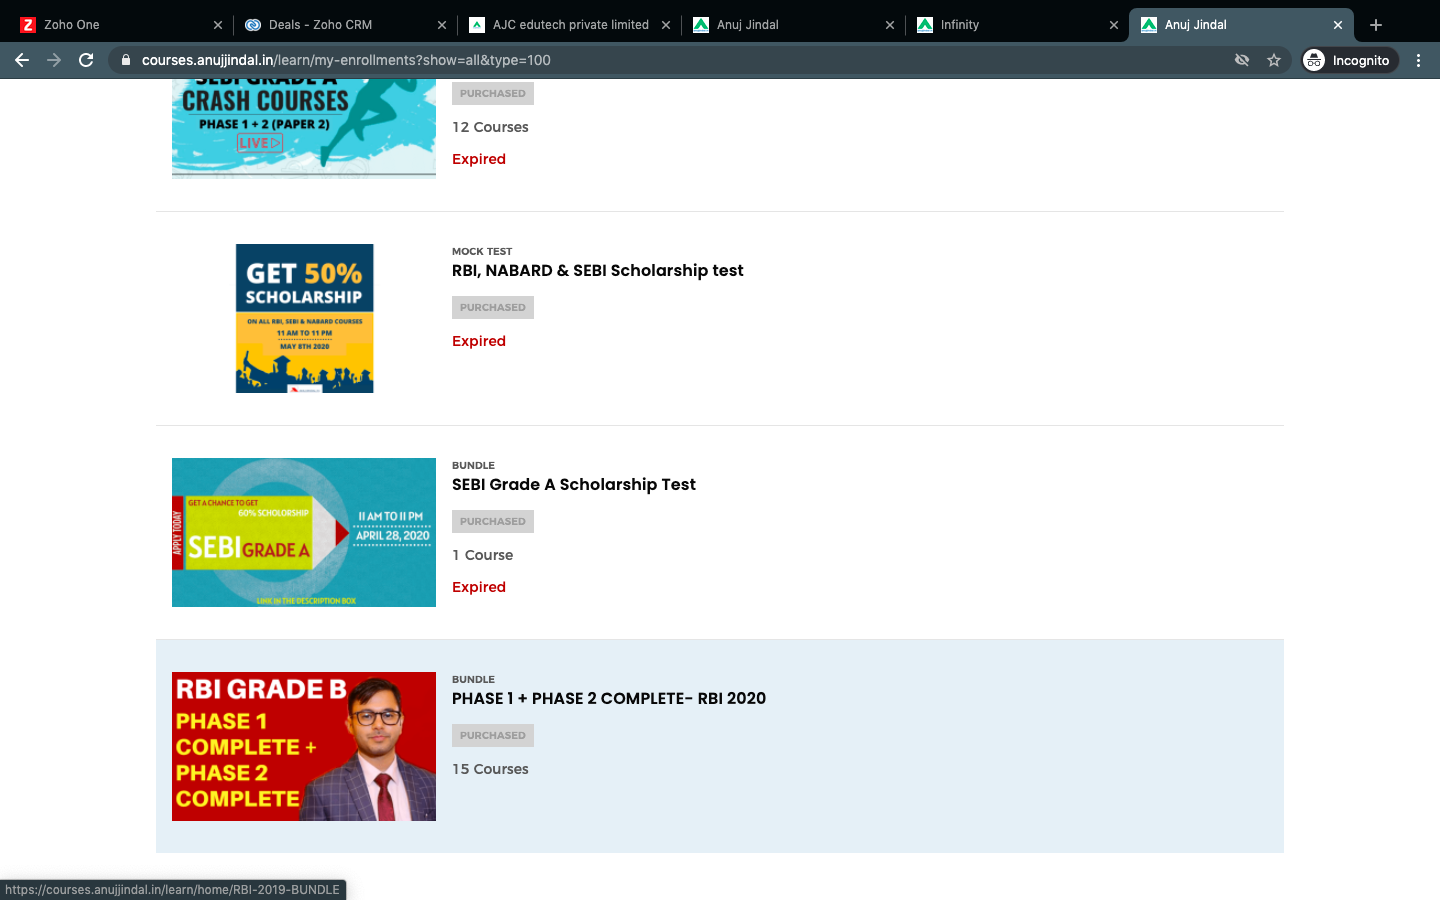Close the Infinity tab
Image resolution: width=1440 pixels, height=900 pixels.
[x=1114, y=25]
